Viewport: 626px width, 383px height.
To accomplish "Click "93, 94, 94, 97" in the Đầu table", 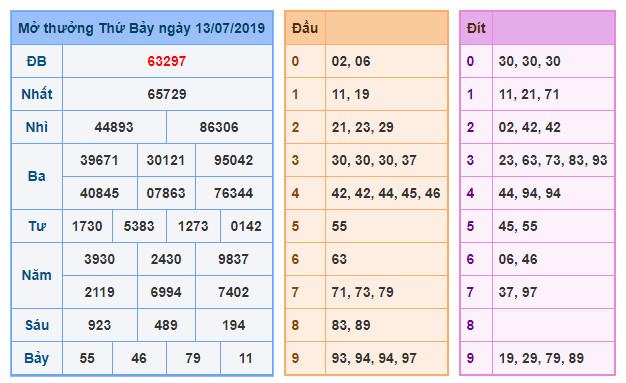I will [x=374, y=358].
